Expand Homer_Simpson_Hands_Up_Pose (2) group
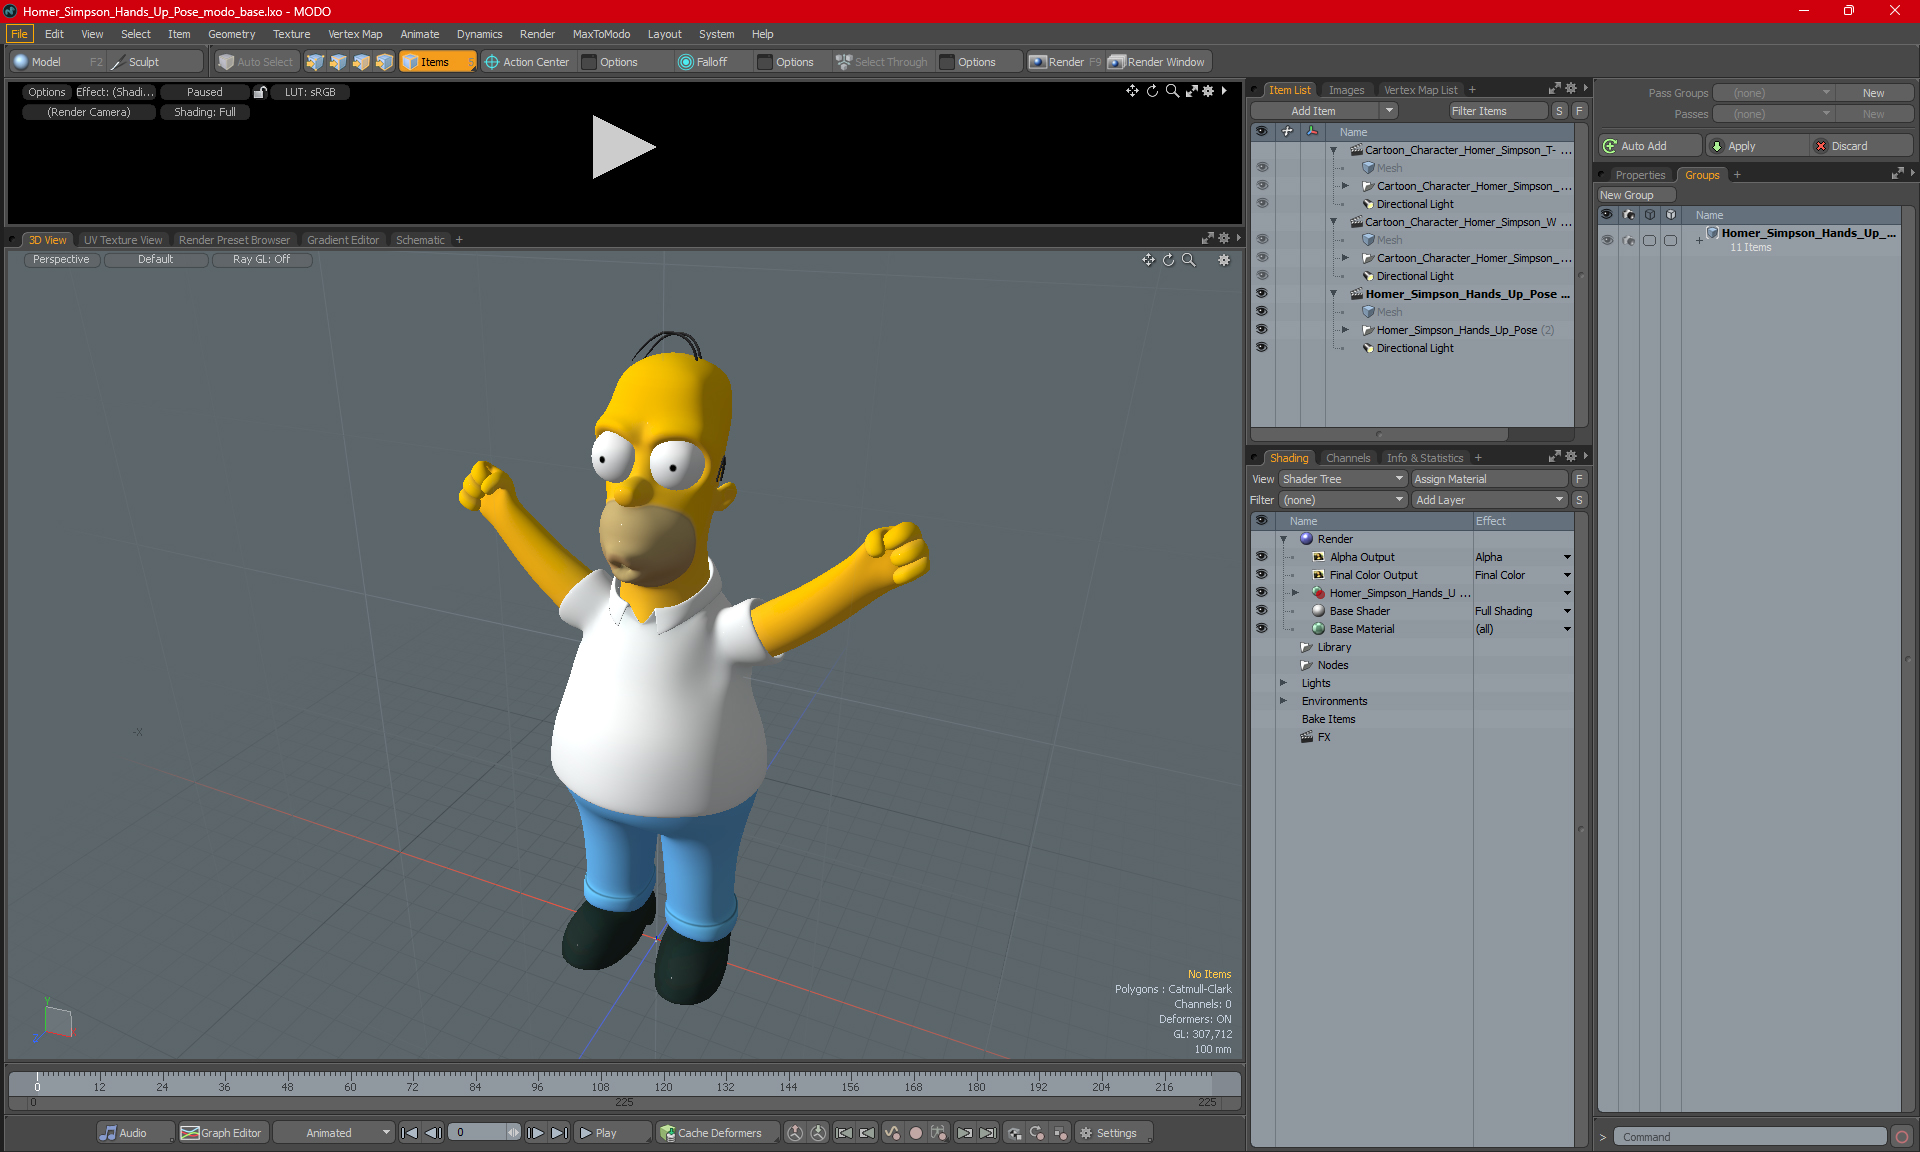 (x=1345, y=330)
